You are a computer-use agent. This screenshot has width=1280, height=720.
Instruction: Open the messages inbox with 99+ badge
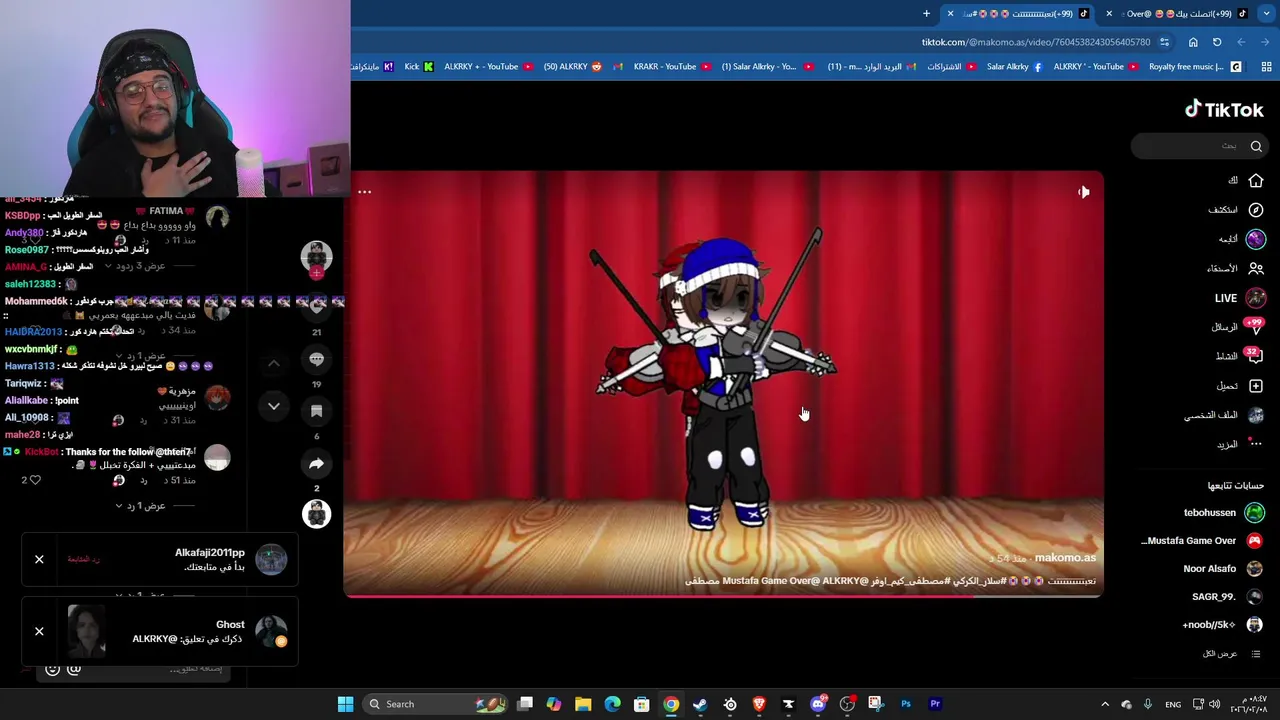click(1254, 327)
